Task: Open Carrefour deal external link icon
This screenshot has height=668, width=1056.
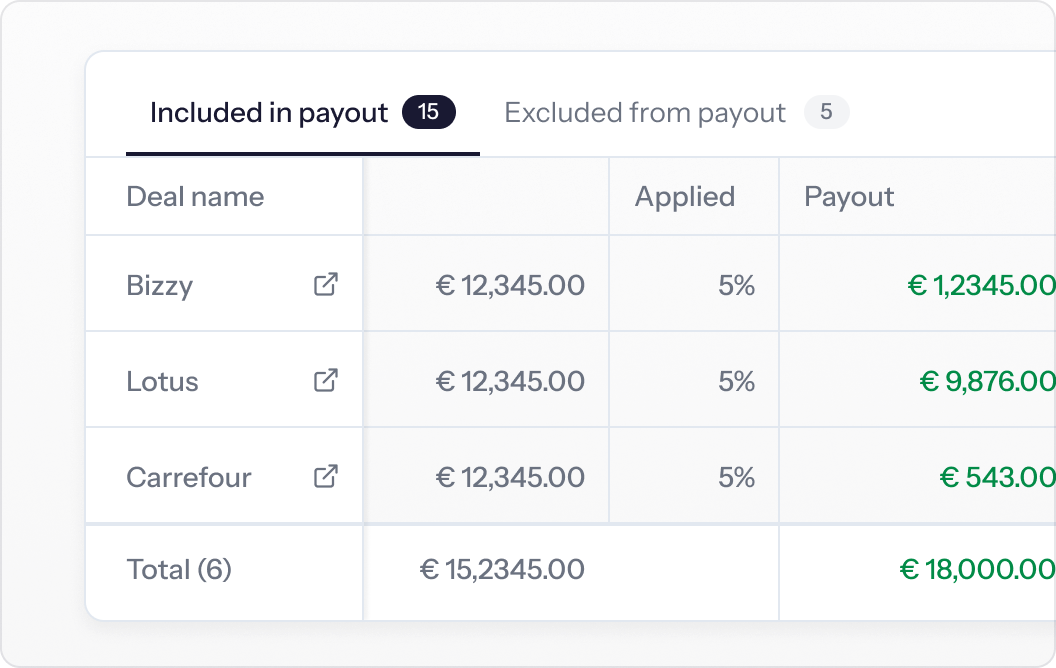Action: point(326,476)
